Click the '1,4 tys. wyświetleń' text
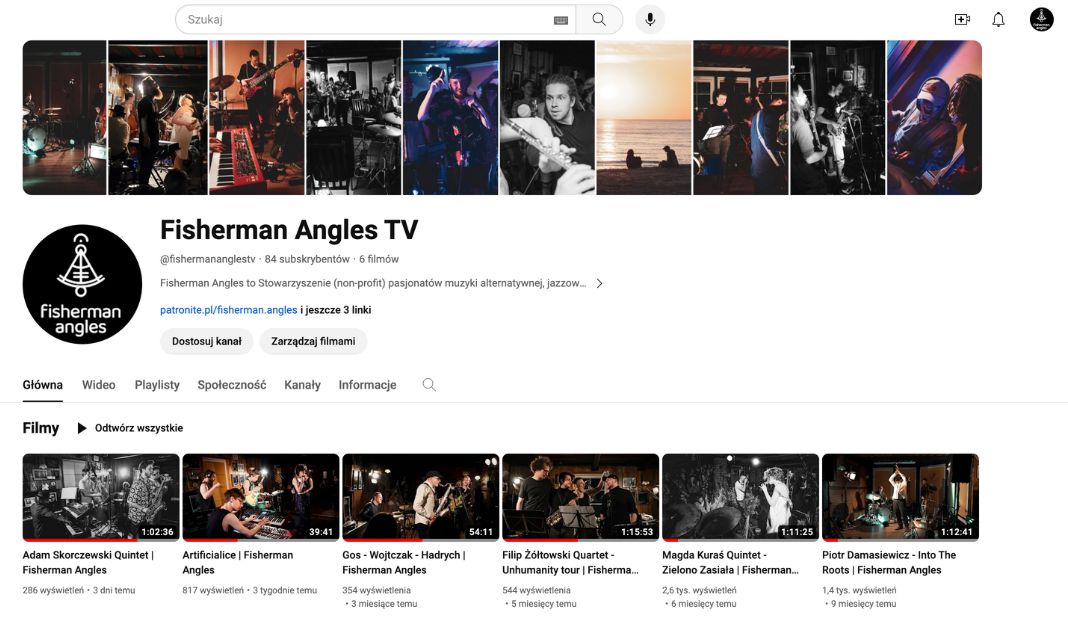 (860, 590)
